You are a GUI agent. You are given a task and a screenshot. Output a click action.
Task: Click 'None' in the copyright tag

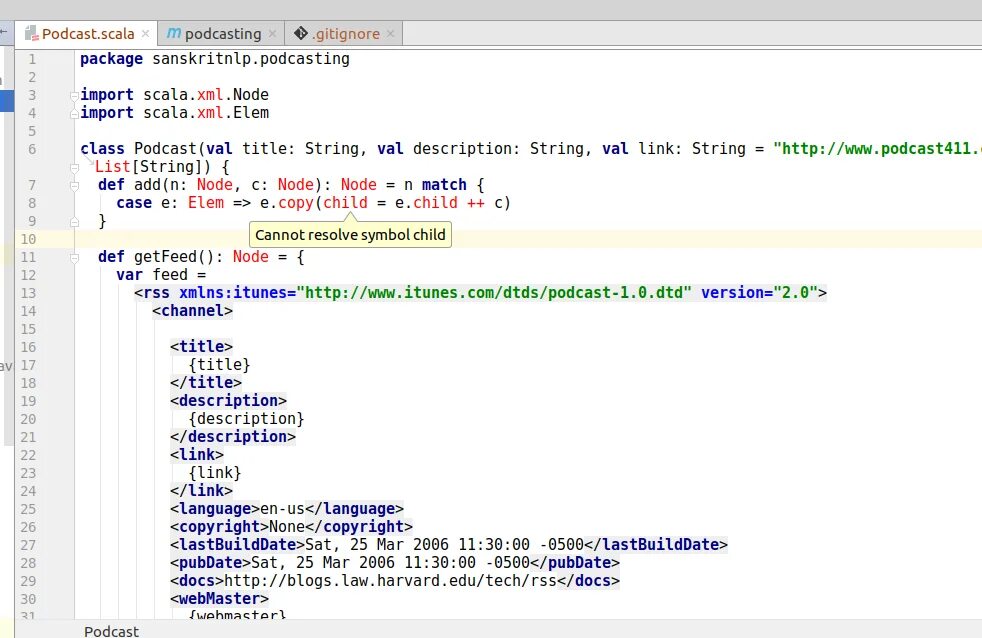pyautogui.click(x=287, y=527)
